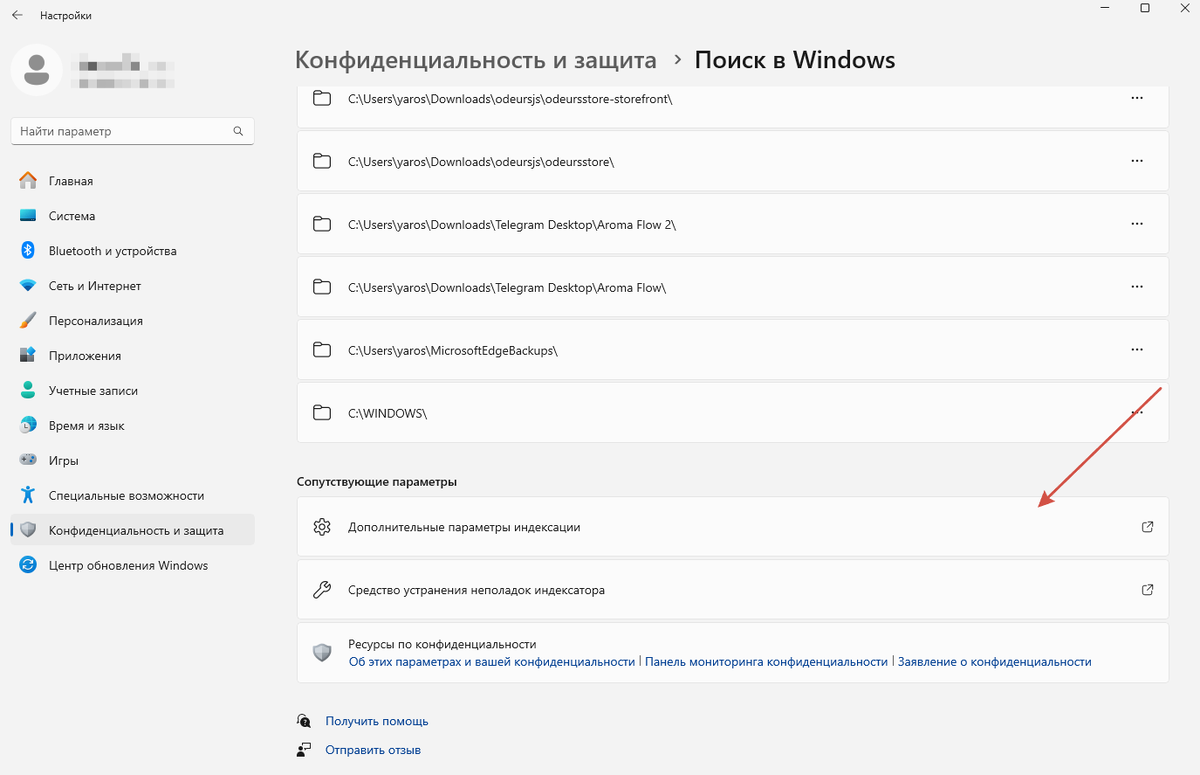1200x775 pixels.
Task: Click the search magnifier in Найти параметр
Action: 238,131
